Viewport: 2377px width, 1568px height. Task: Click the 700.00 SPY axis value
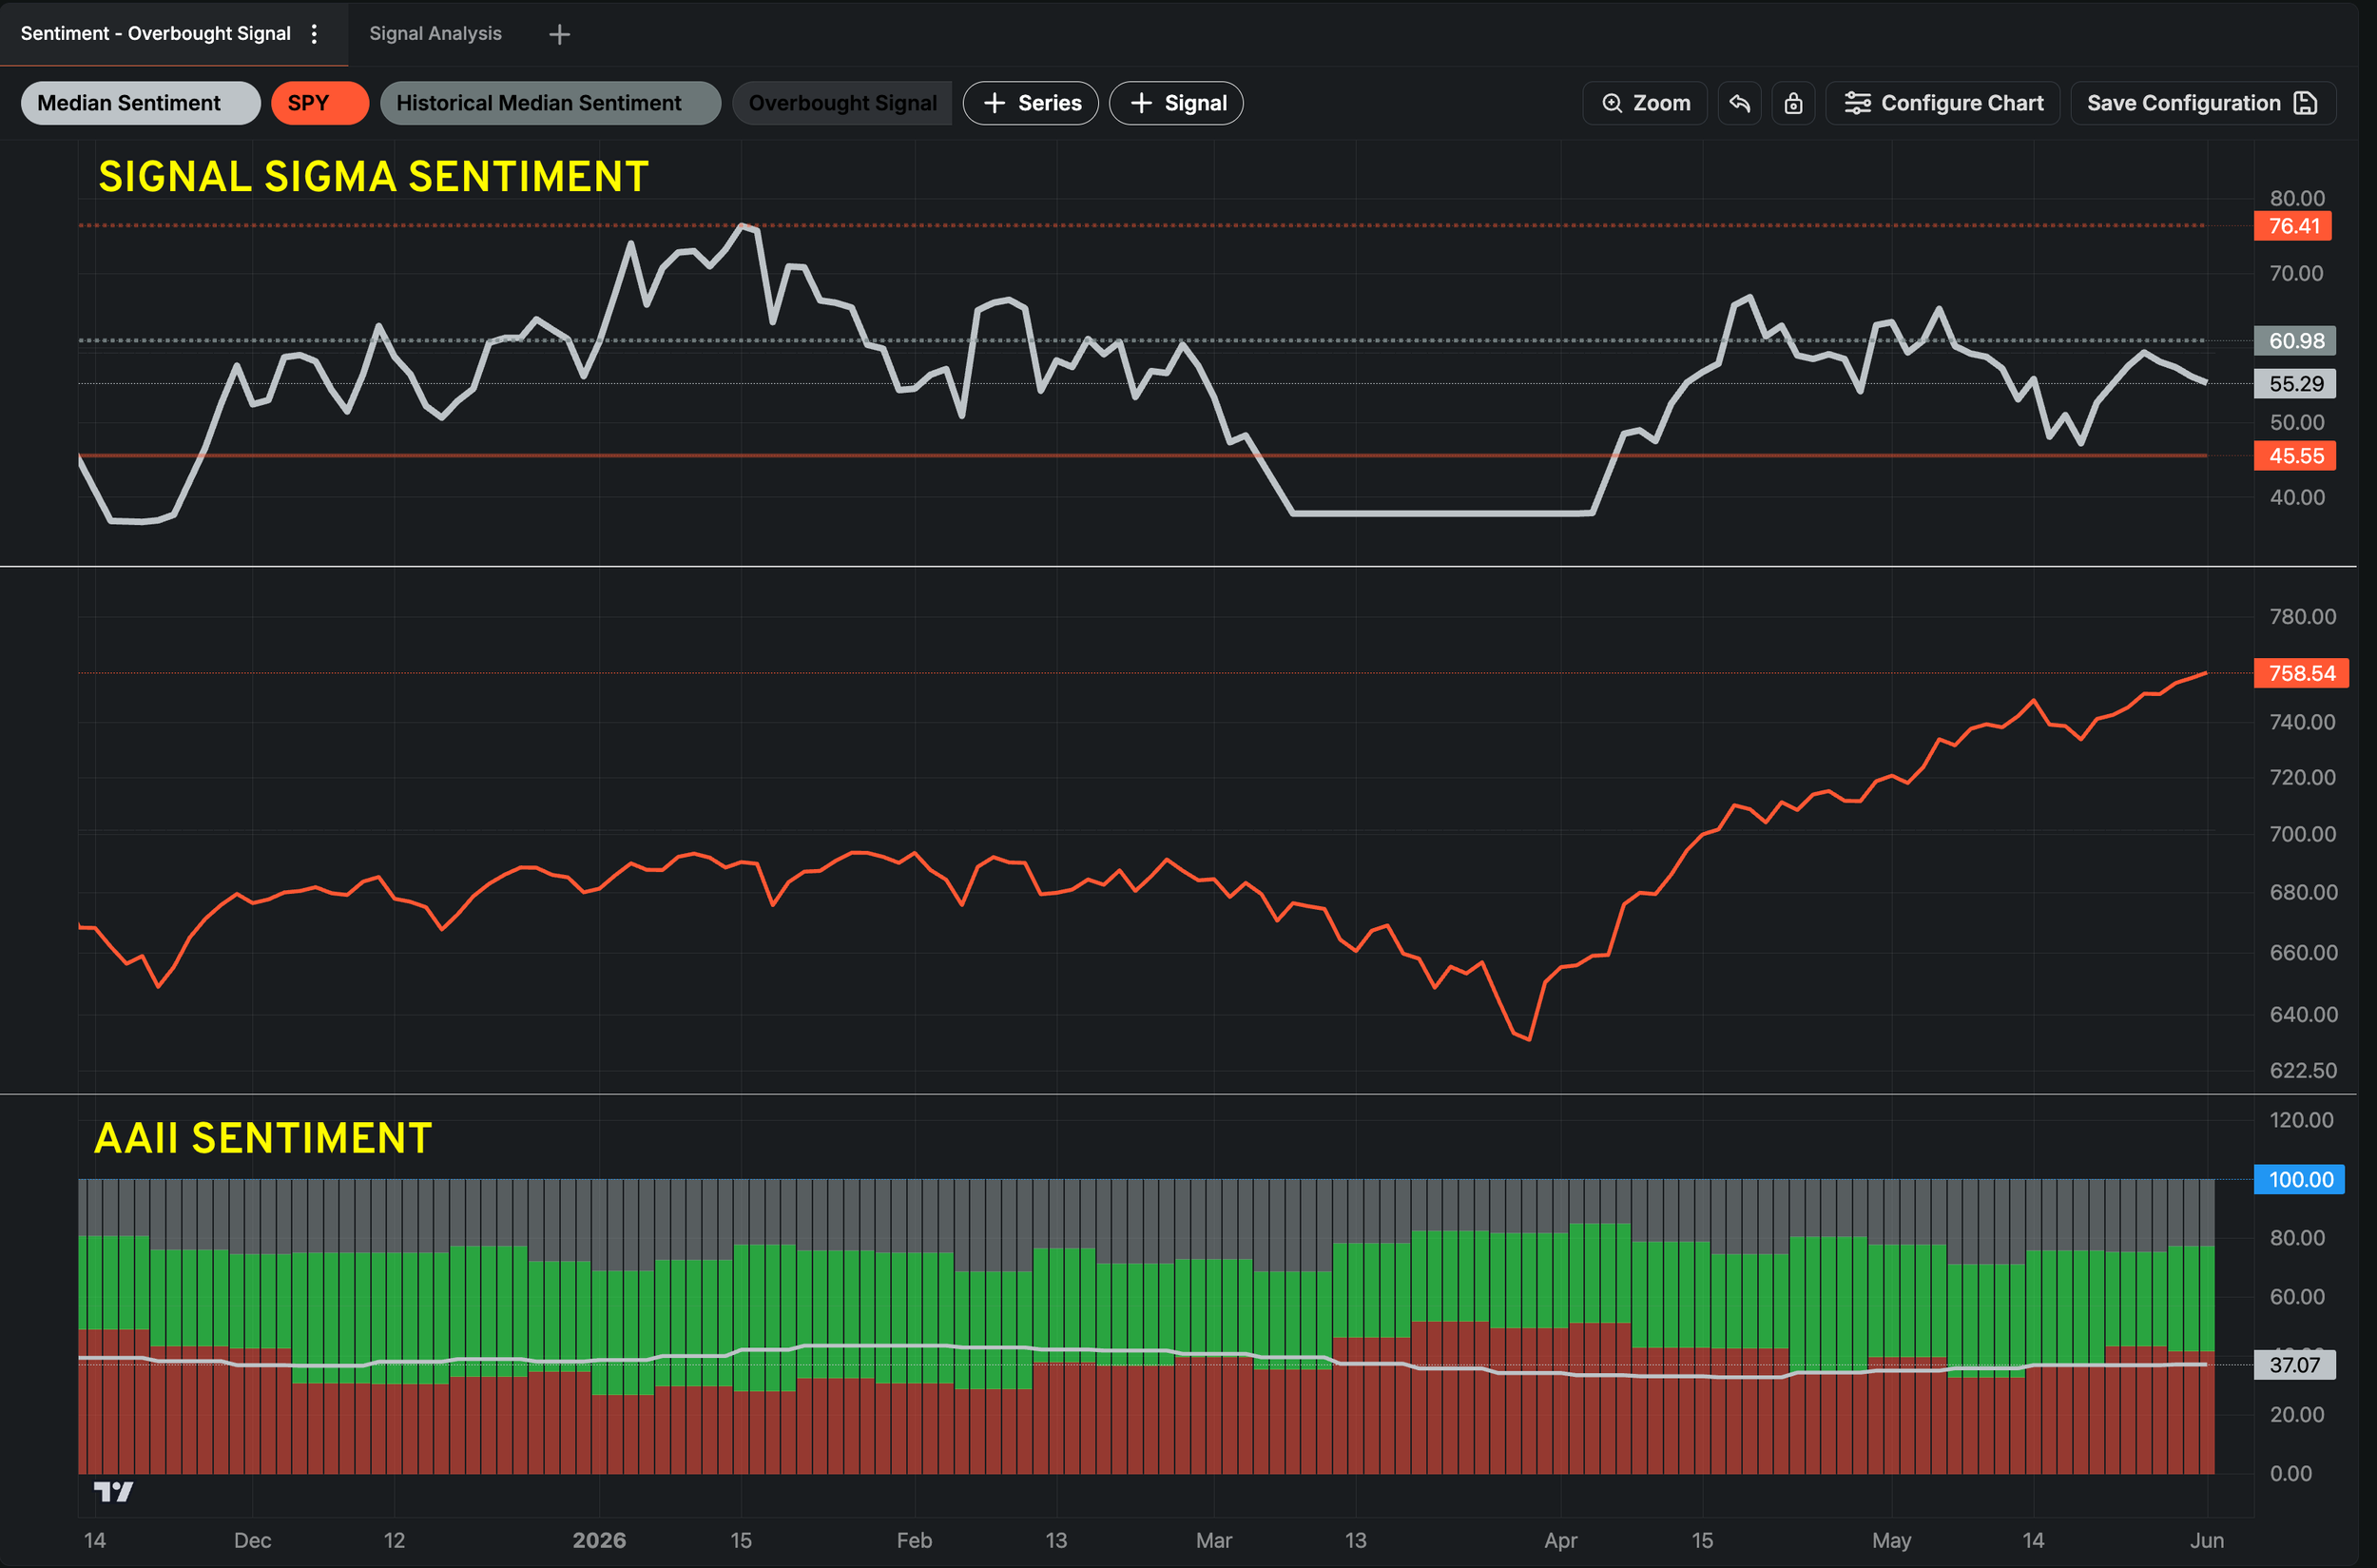click(x=2303, y=834)
